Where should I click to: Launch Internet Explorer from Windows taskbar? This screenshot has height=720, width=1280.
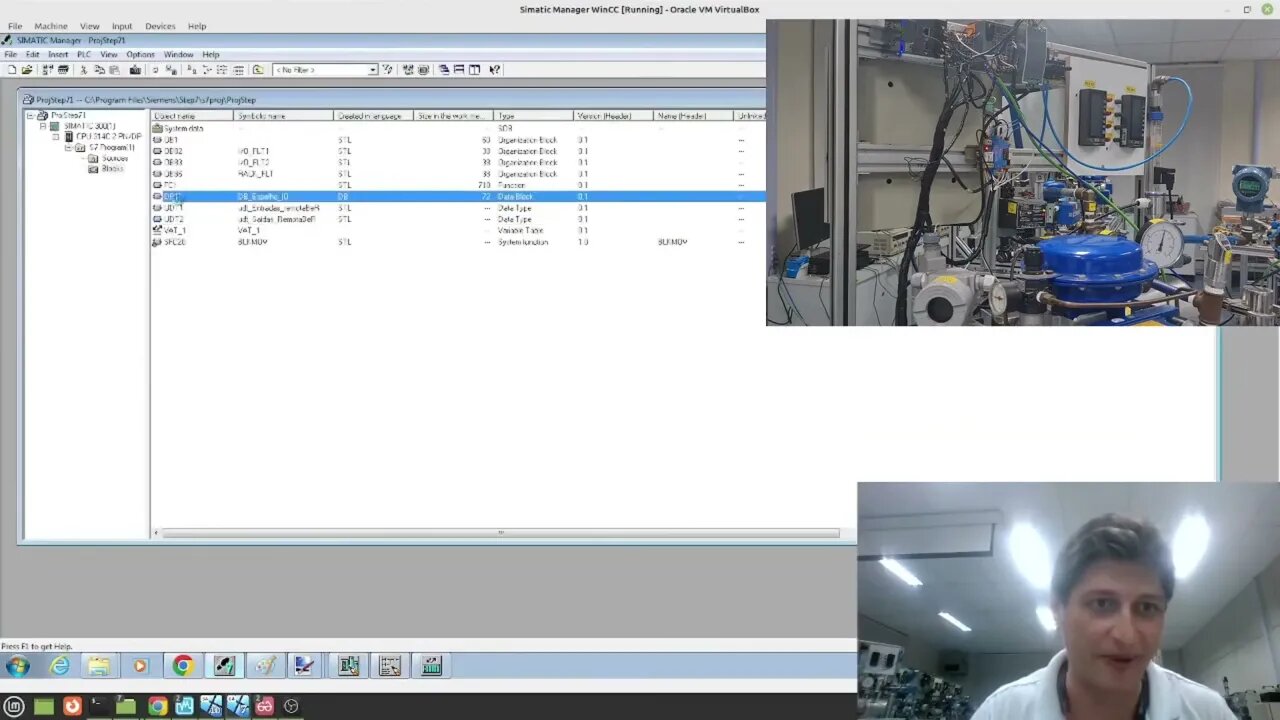click(x=60, y=666)
